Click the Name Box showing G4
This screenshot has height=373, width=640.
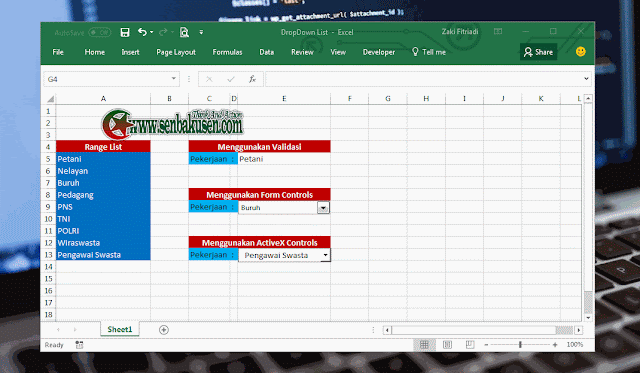point(107,79)
